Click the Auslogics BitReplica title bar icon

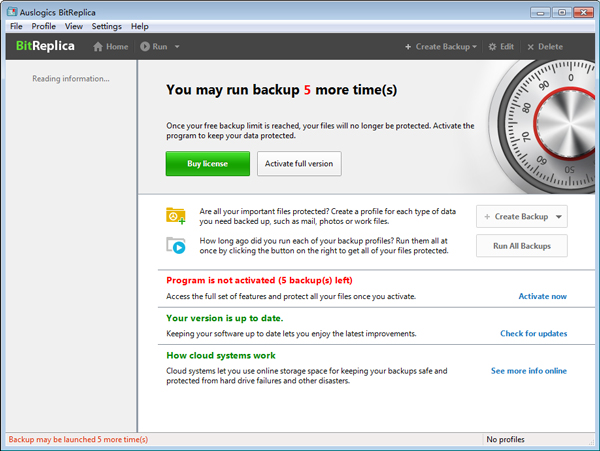(12, 12)
